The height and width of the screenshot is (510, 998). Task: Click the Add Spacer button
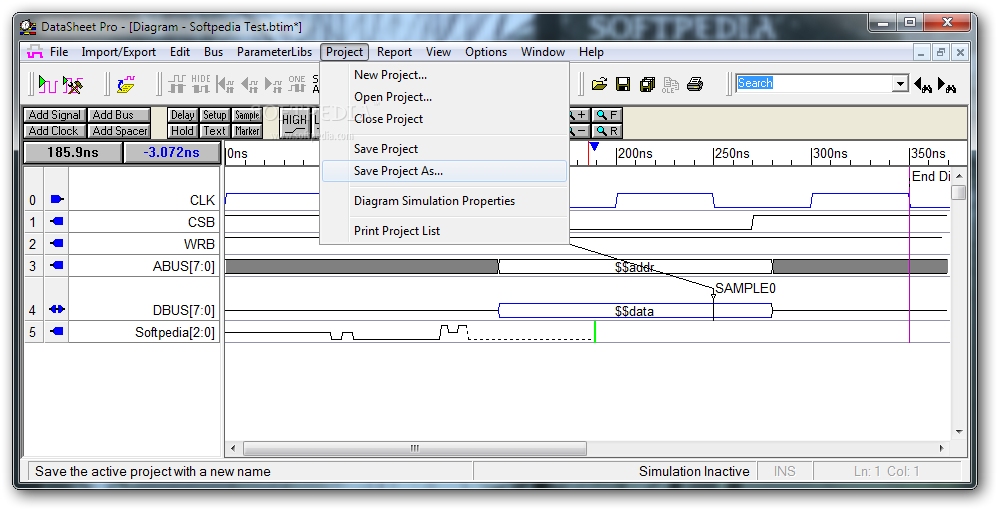[119, 131]
